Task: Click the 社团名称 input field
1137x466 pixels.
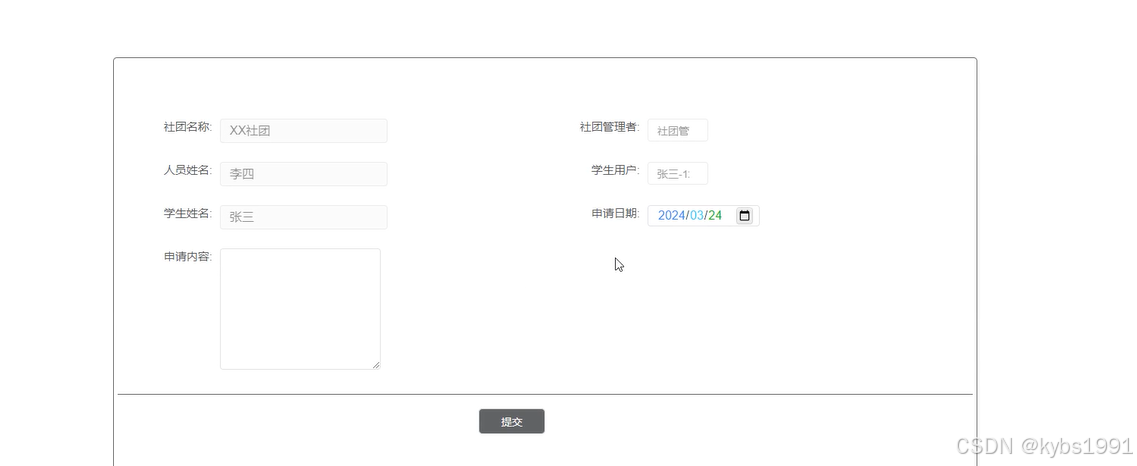Action: [304, 130]
